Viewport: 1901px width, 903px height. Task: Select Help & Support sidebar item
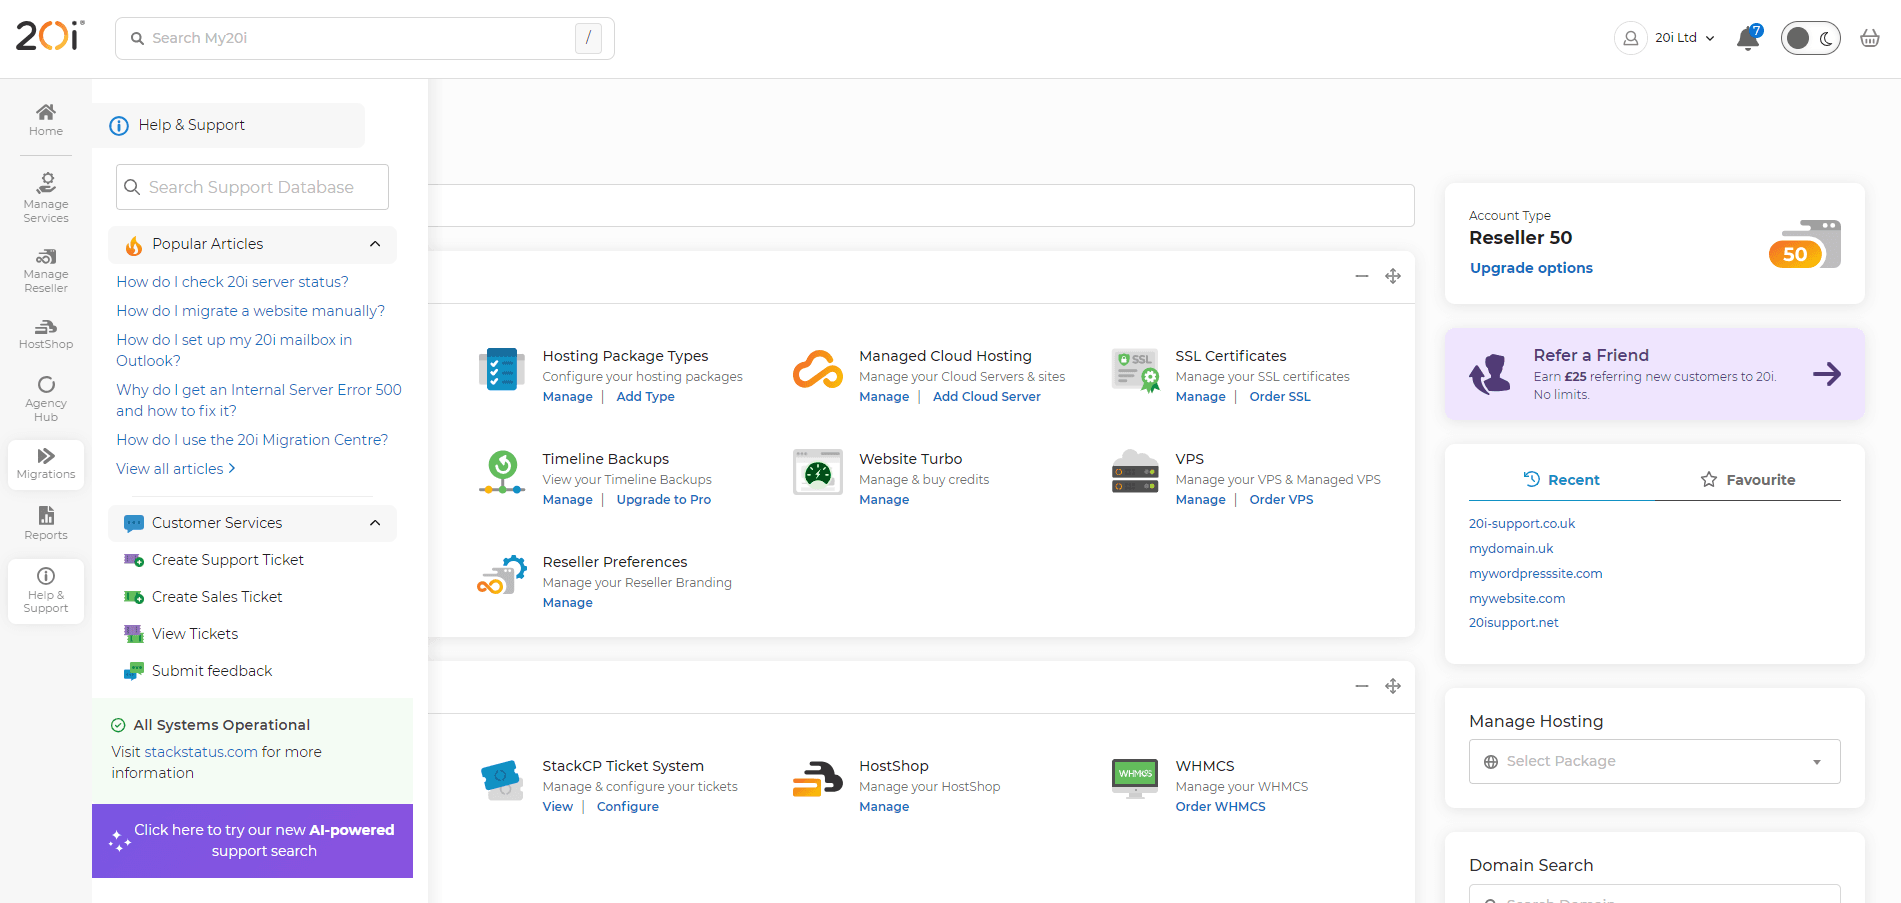[x=46, y=590]
